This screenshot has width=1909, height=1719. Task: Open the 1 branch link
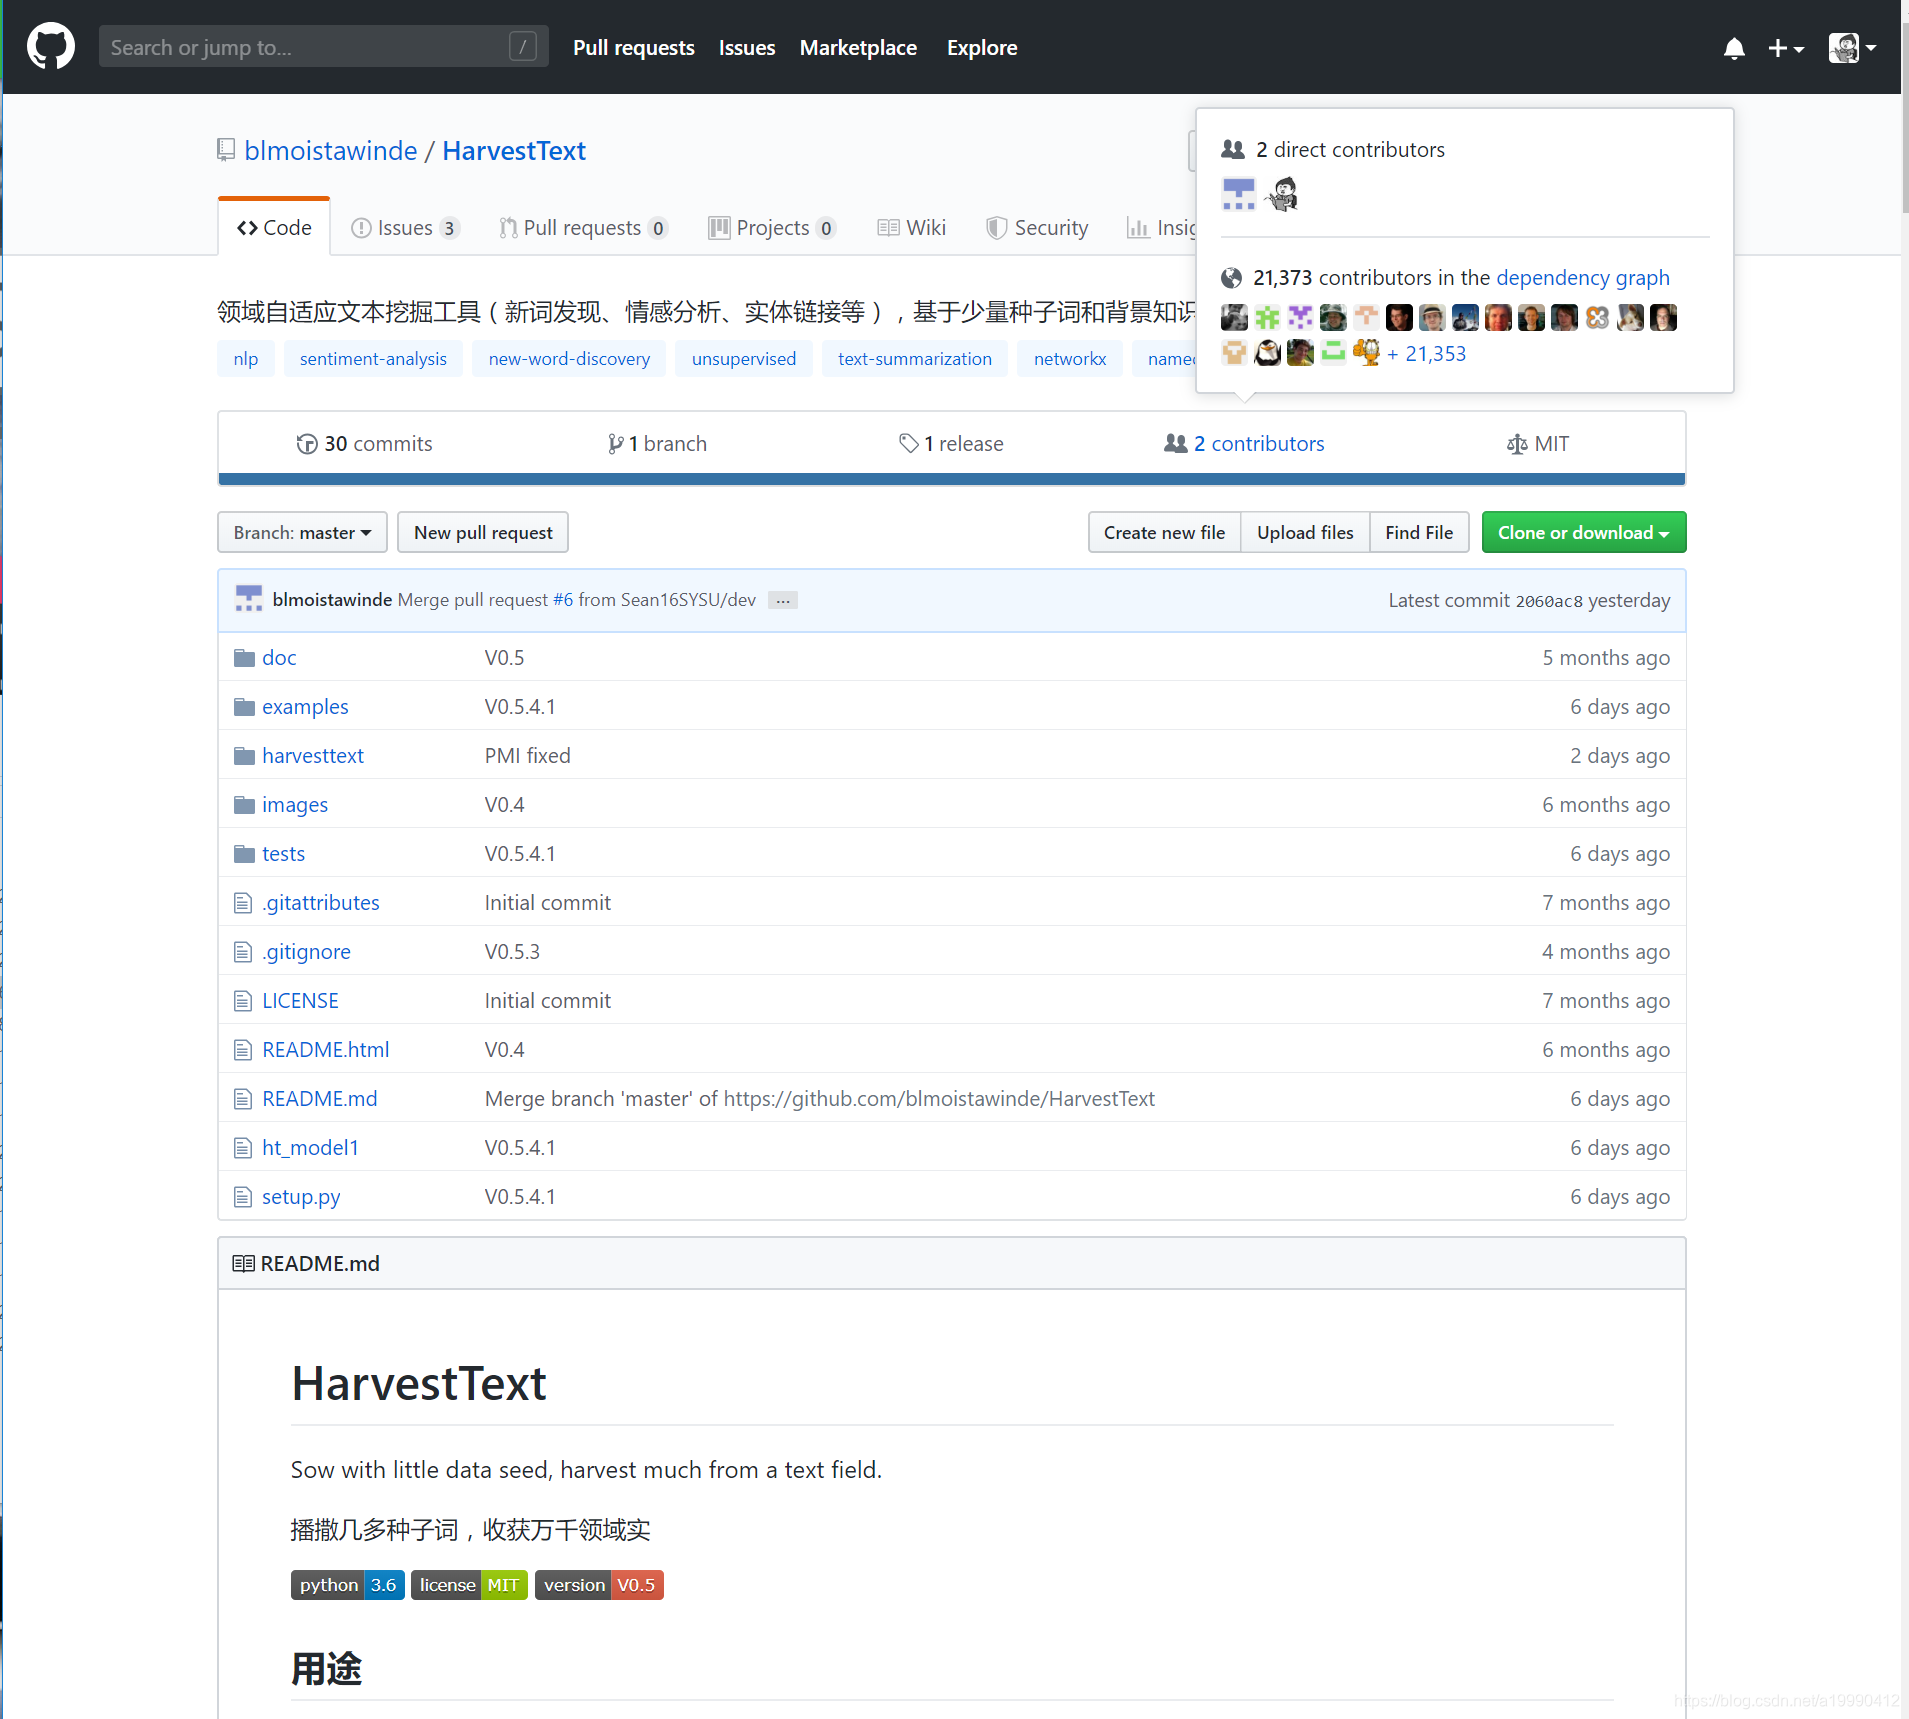[x=657, y=443]
